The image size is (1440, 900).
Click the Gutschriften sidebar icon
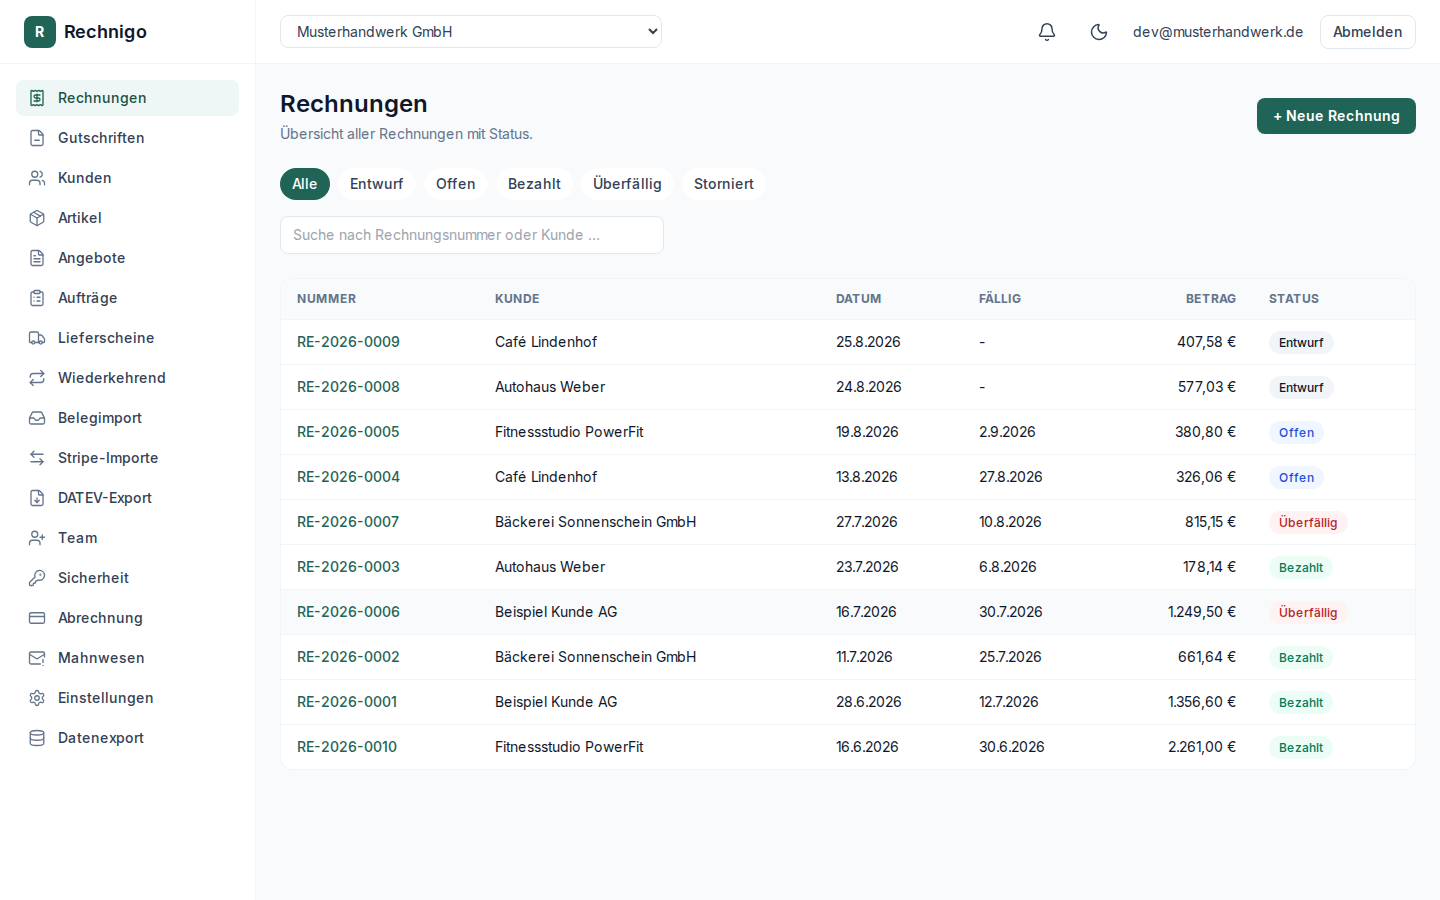coord(37,138)
